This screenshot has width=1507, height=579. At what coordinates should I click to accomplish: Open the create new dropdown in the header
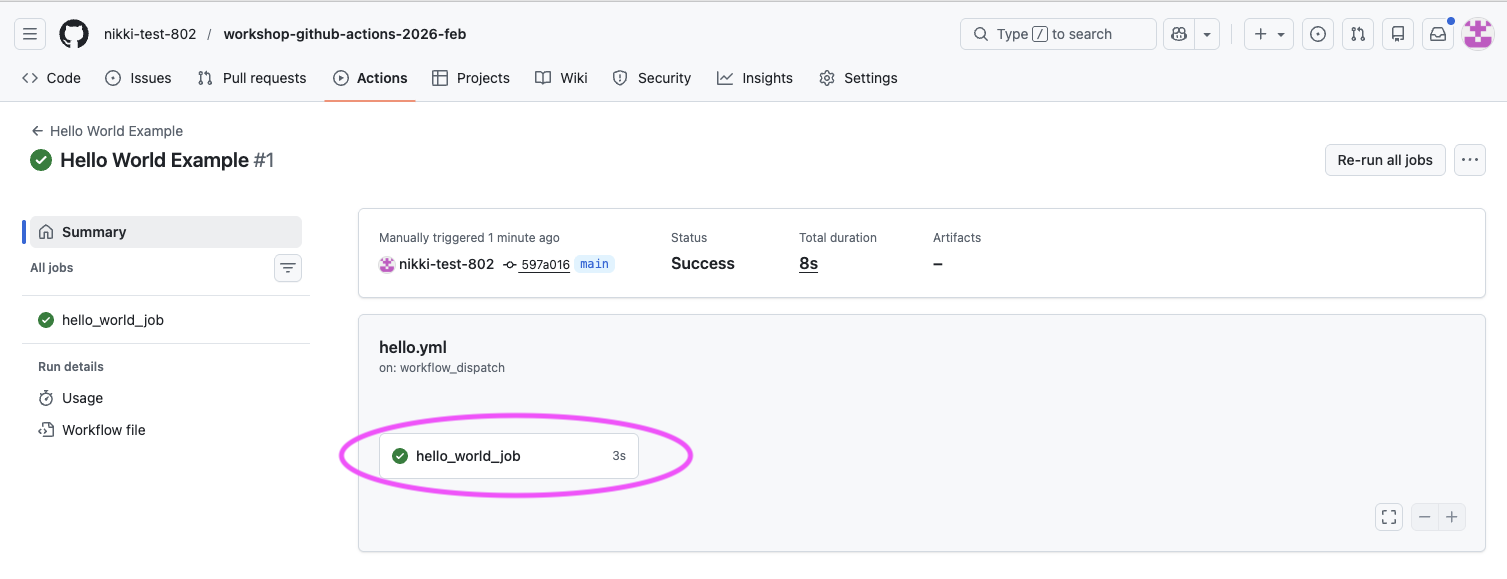1268,33
